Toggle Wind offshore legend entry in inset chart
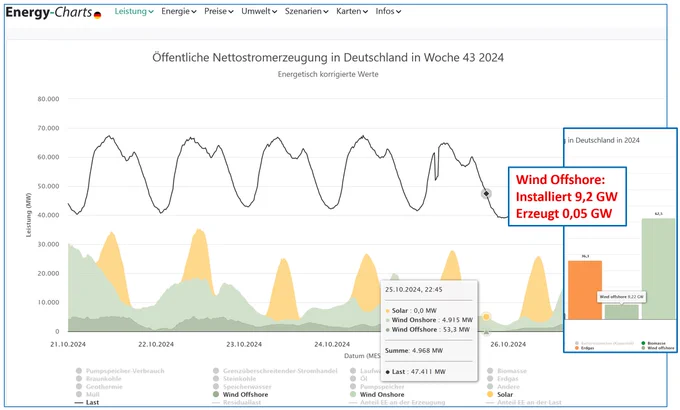The image size is (680, 410). click(x=657, y=348)
